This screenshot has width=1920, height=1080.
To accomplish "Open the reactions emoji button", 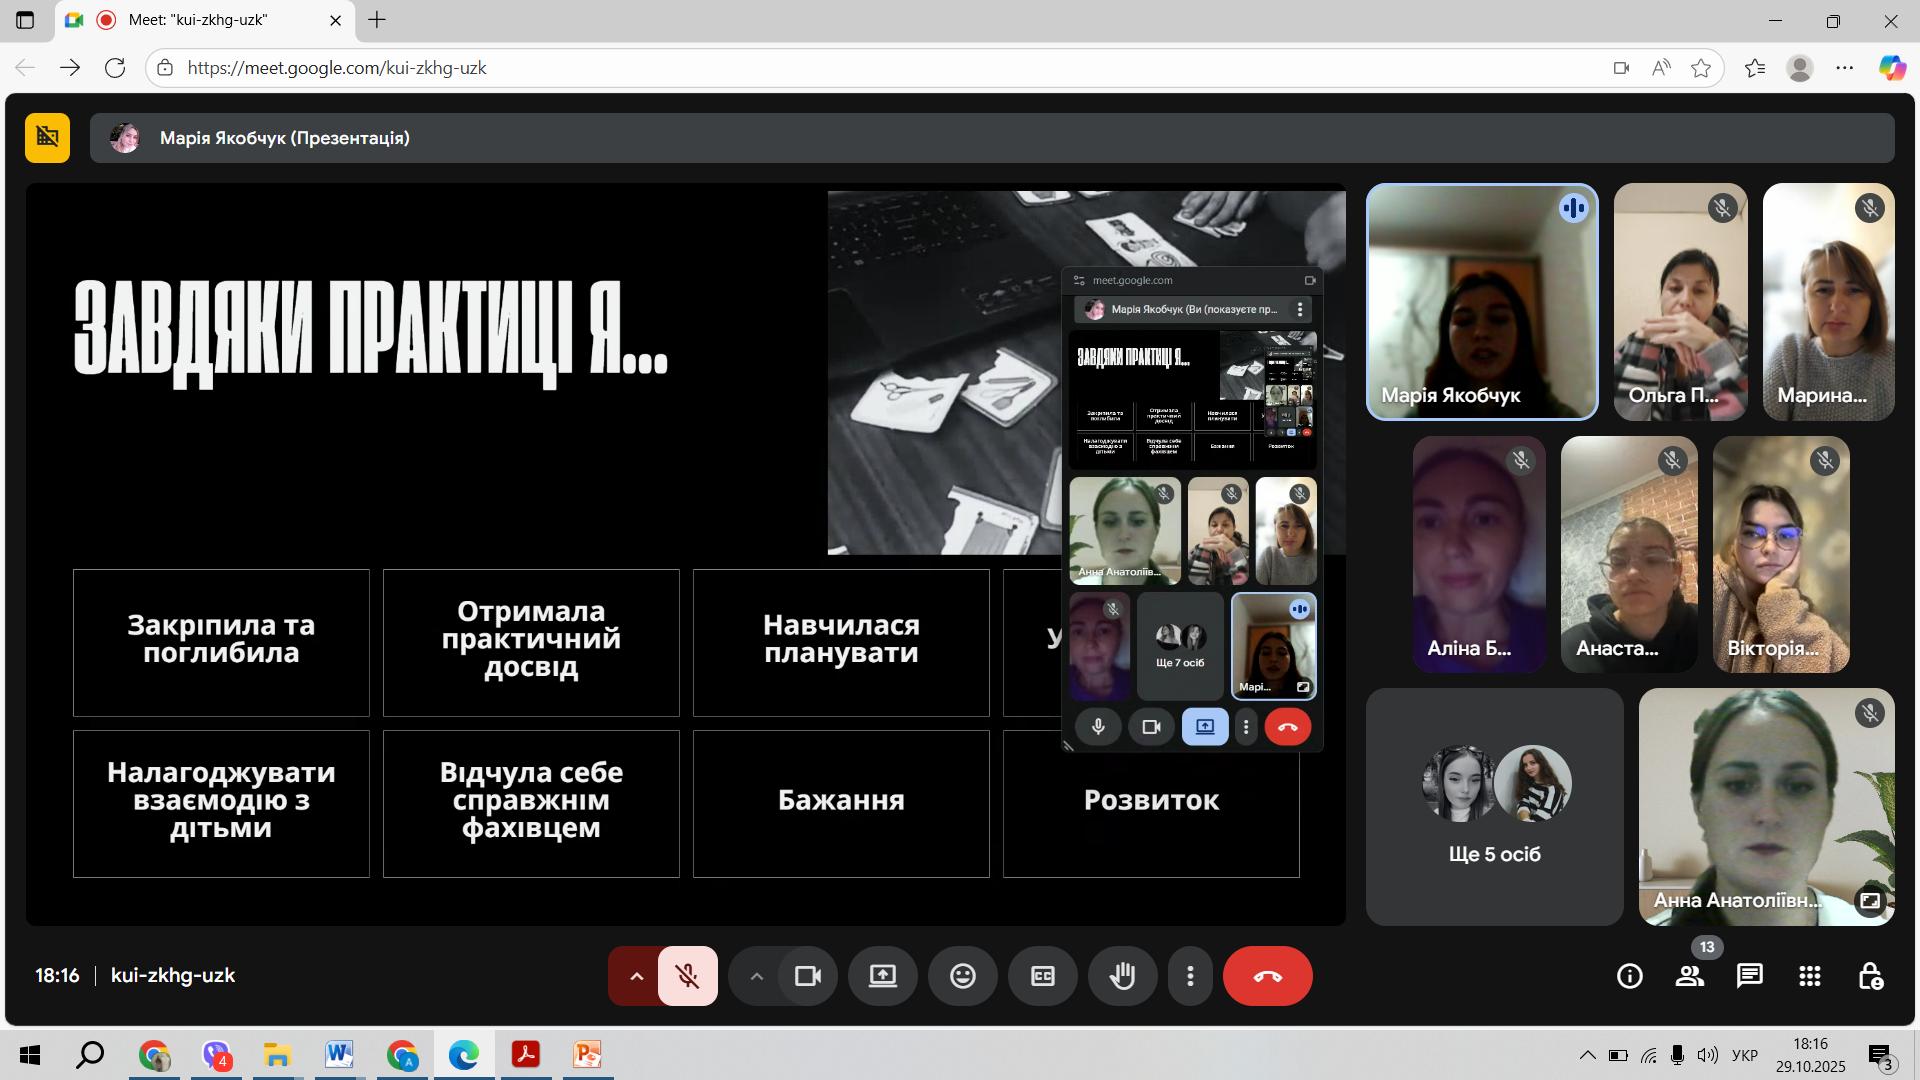I will (962, 976).
